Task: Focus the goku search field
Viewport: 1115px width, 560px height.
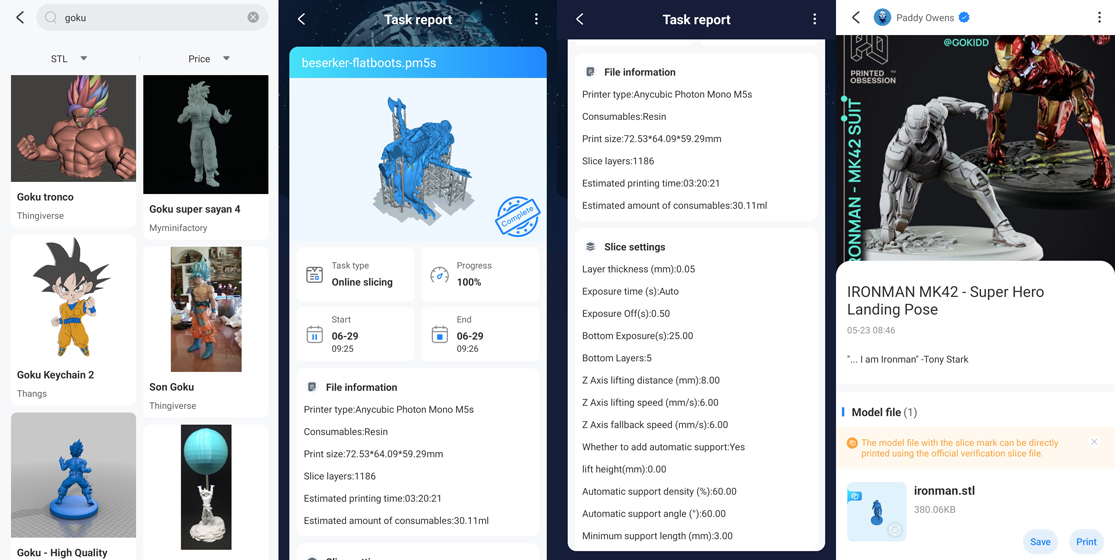Action: 152,18
